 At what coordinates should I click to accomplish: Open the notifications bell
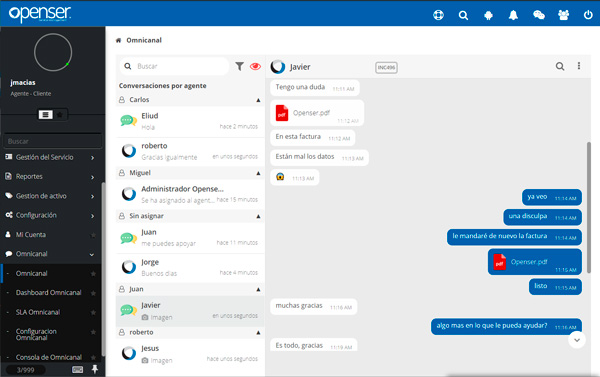tap(513, 15)
